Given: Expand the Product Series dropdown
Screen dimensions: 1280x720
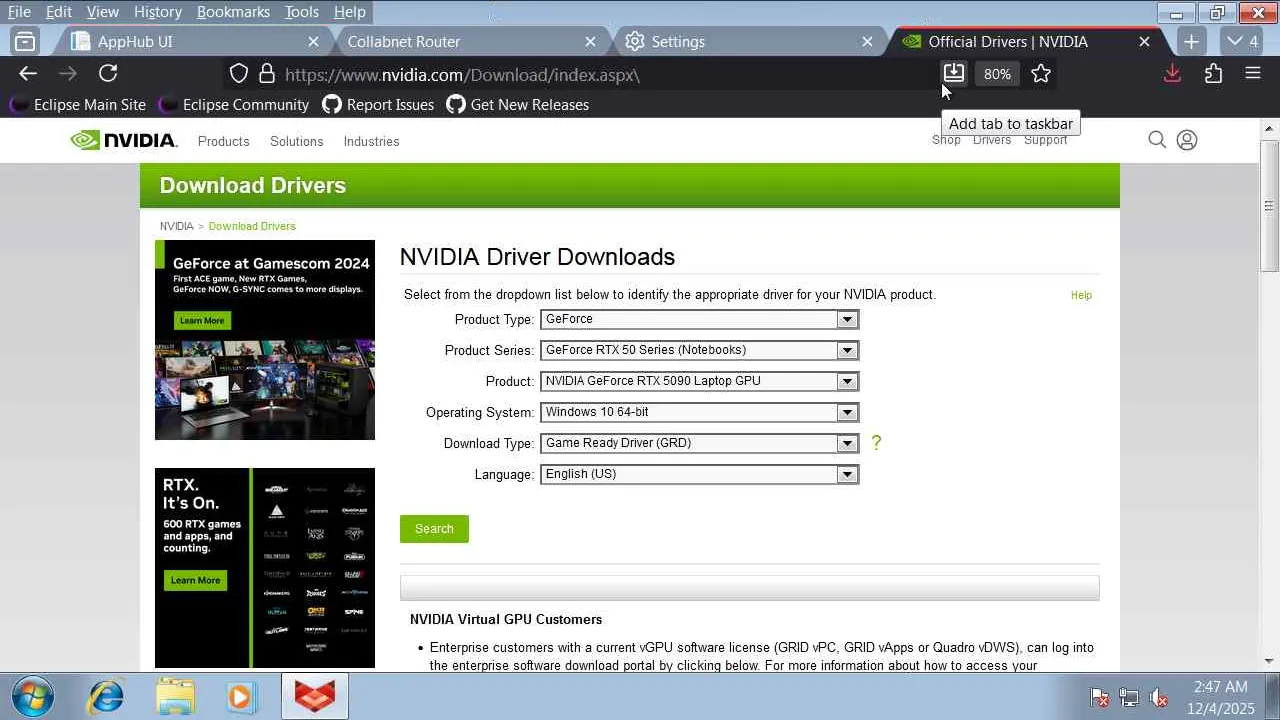Looking at the screenshot, I should [699, 350].
